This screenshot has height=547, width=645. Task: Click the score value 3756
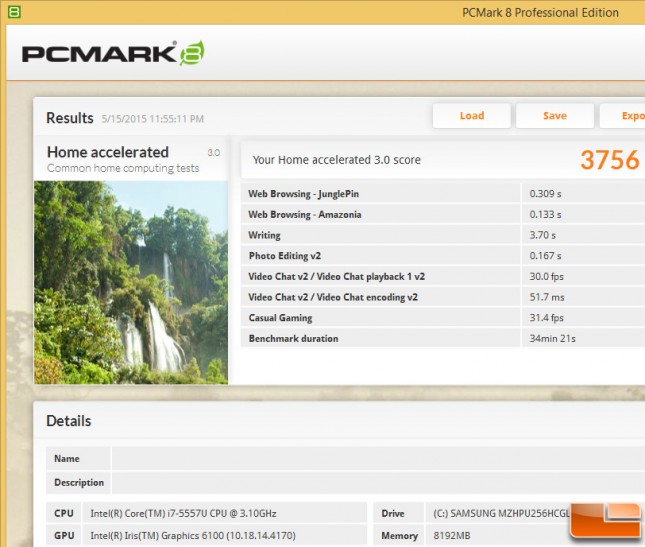click(610, 160)
